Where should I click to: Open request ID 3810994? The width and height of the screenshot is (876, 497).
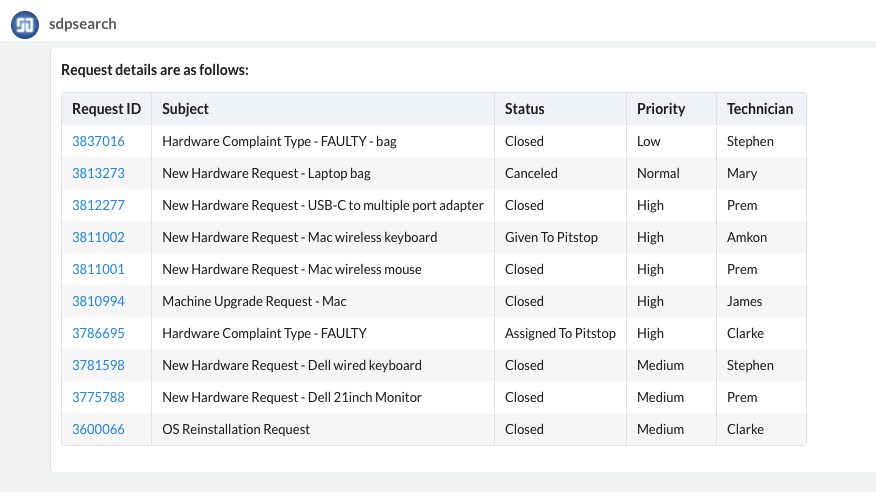(98, 301)
